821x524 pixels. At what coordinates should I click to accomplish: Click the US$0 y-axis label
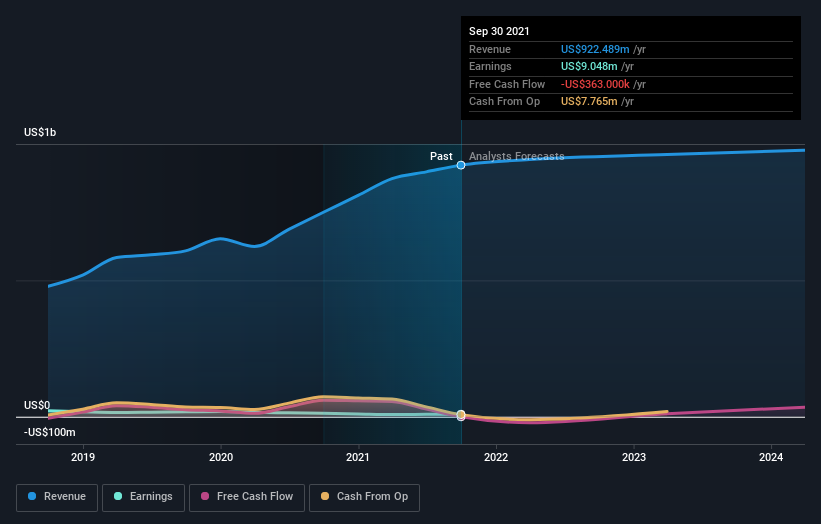point(37,405)
